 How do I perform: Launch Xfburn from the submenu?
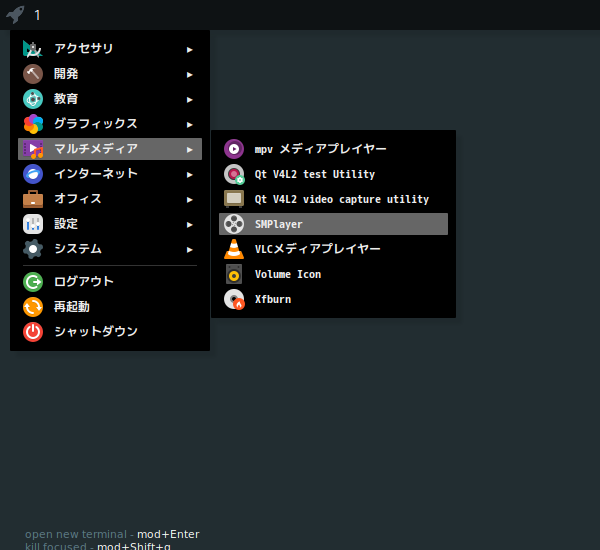coord(333,299)
